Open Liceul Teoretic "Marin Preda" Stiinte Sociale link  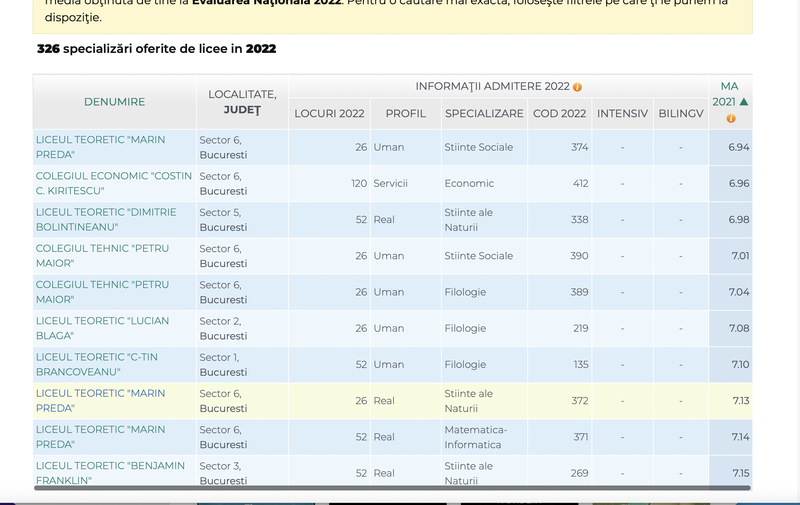100,147
